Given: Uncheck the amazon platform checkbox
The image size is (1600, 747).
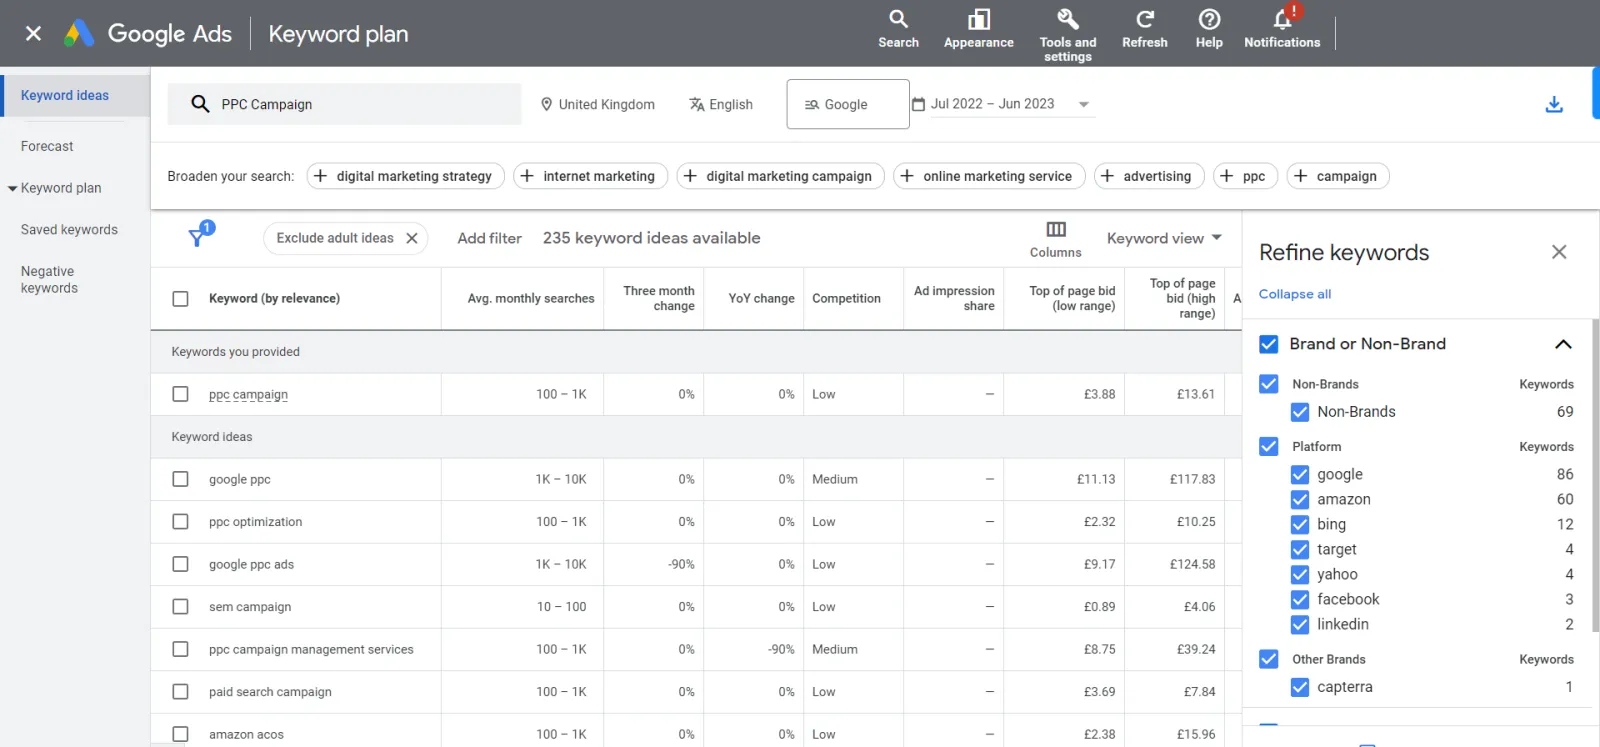Looking at the screenshot, I should click(1300, 499).
